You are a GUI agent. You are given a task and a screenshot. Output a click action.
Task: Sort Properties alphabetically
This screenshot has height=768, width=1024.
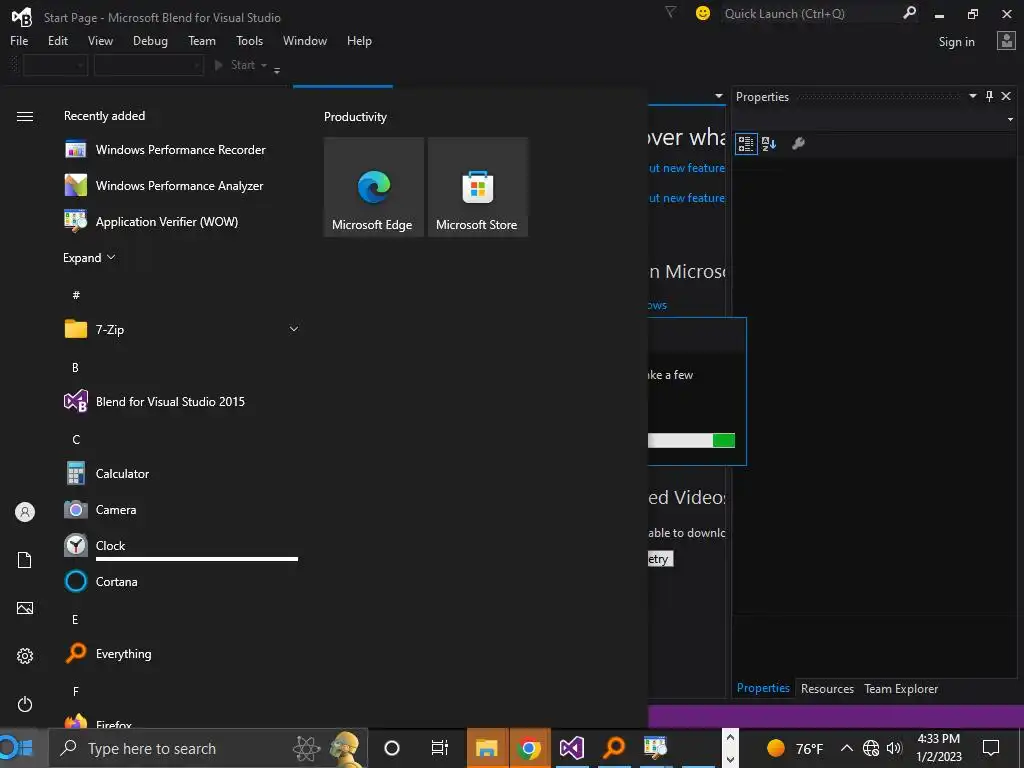coord(769,144)
